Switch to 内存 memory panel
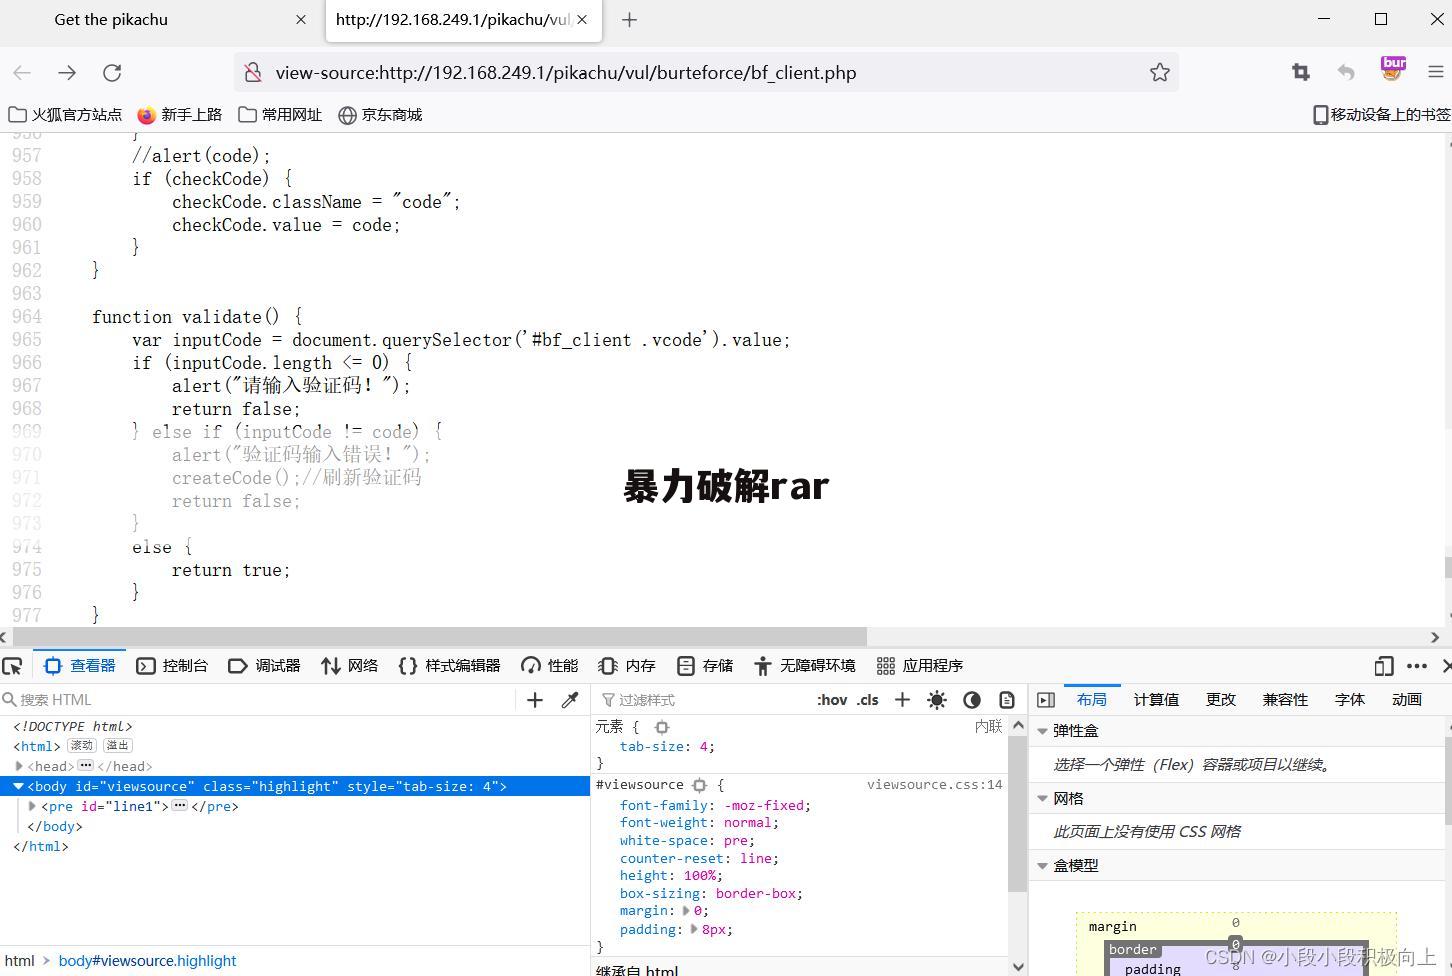The image size is (1452, 976). pyautogui.click(x=627, y=666)
